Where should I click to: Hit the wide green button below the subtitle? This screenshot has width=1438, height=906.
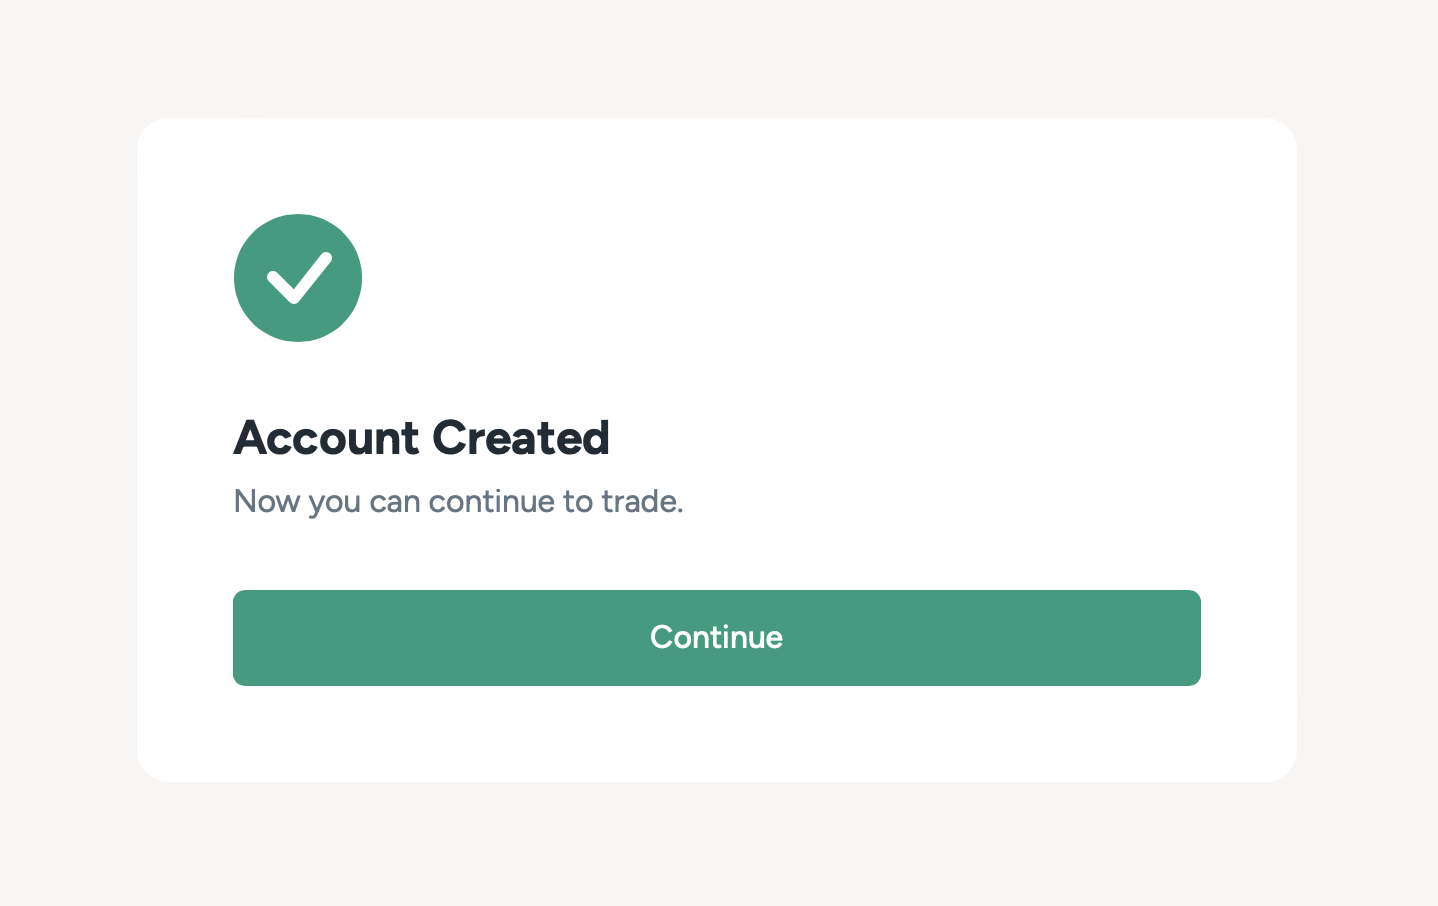click(x=716, y=638)
